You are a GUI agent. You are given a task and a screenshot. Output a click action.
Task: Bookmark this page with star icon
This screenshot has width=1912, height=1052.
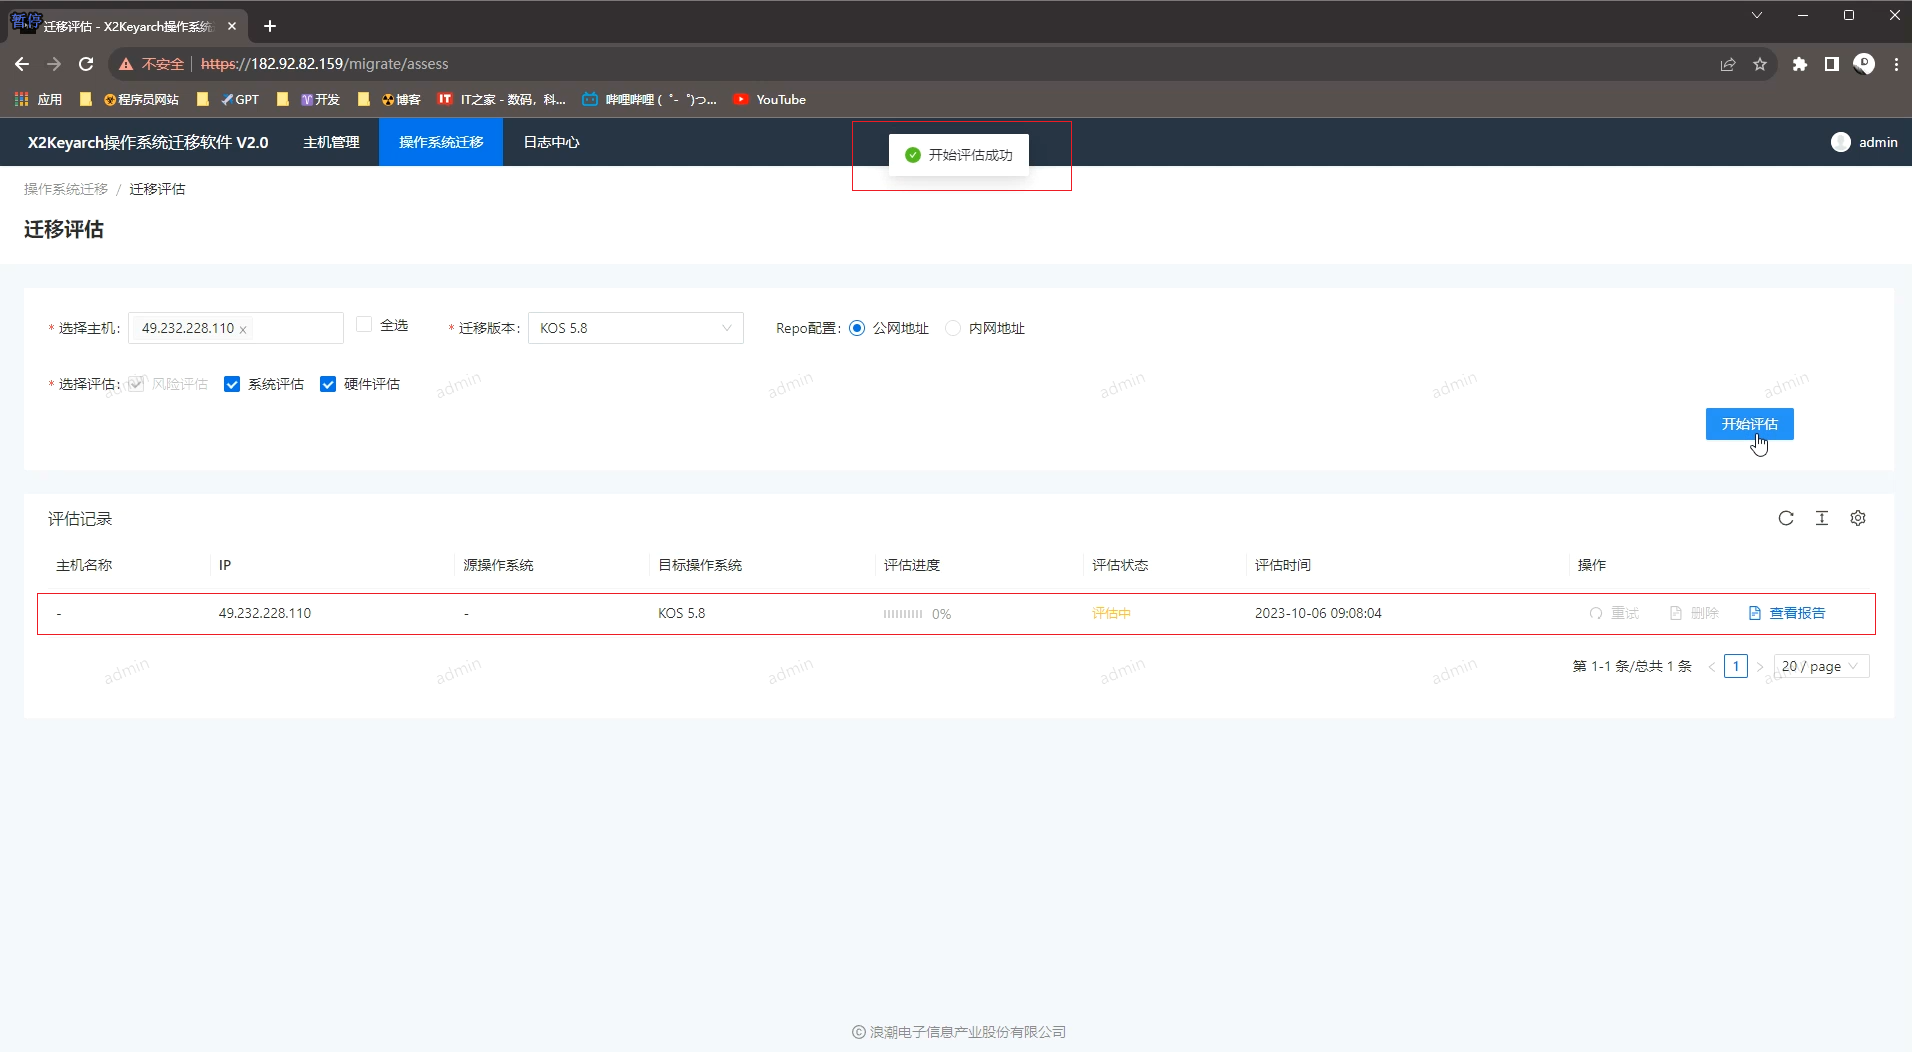tap(1760, 64)
